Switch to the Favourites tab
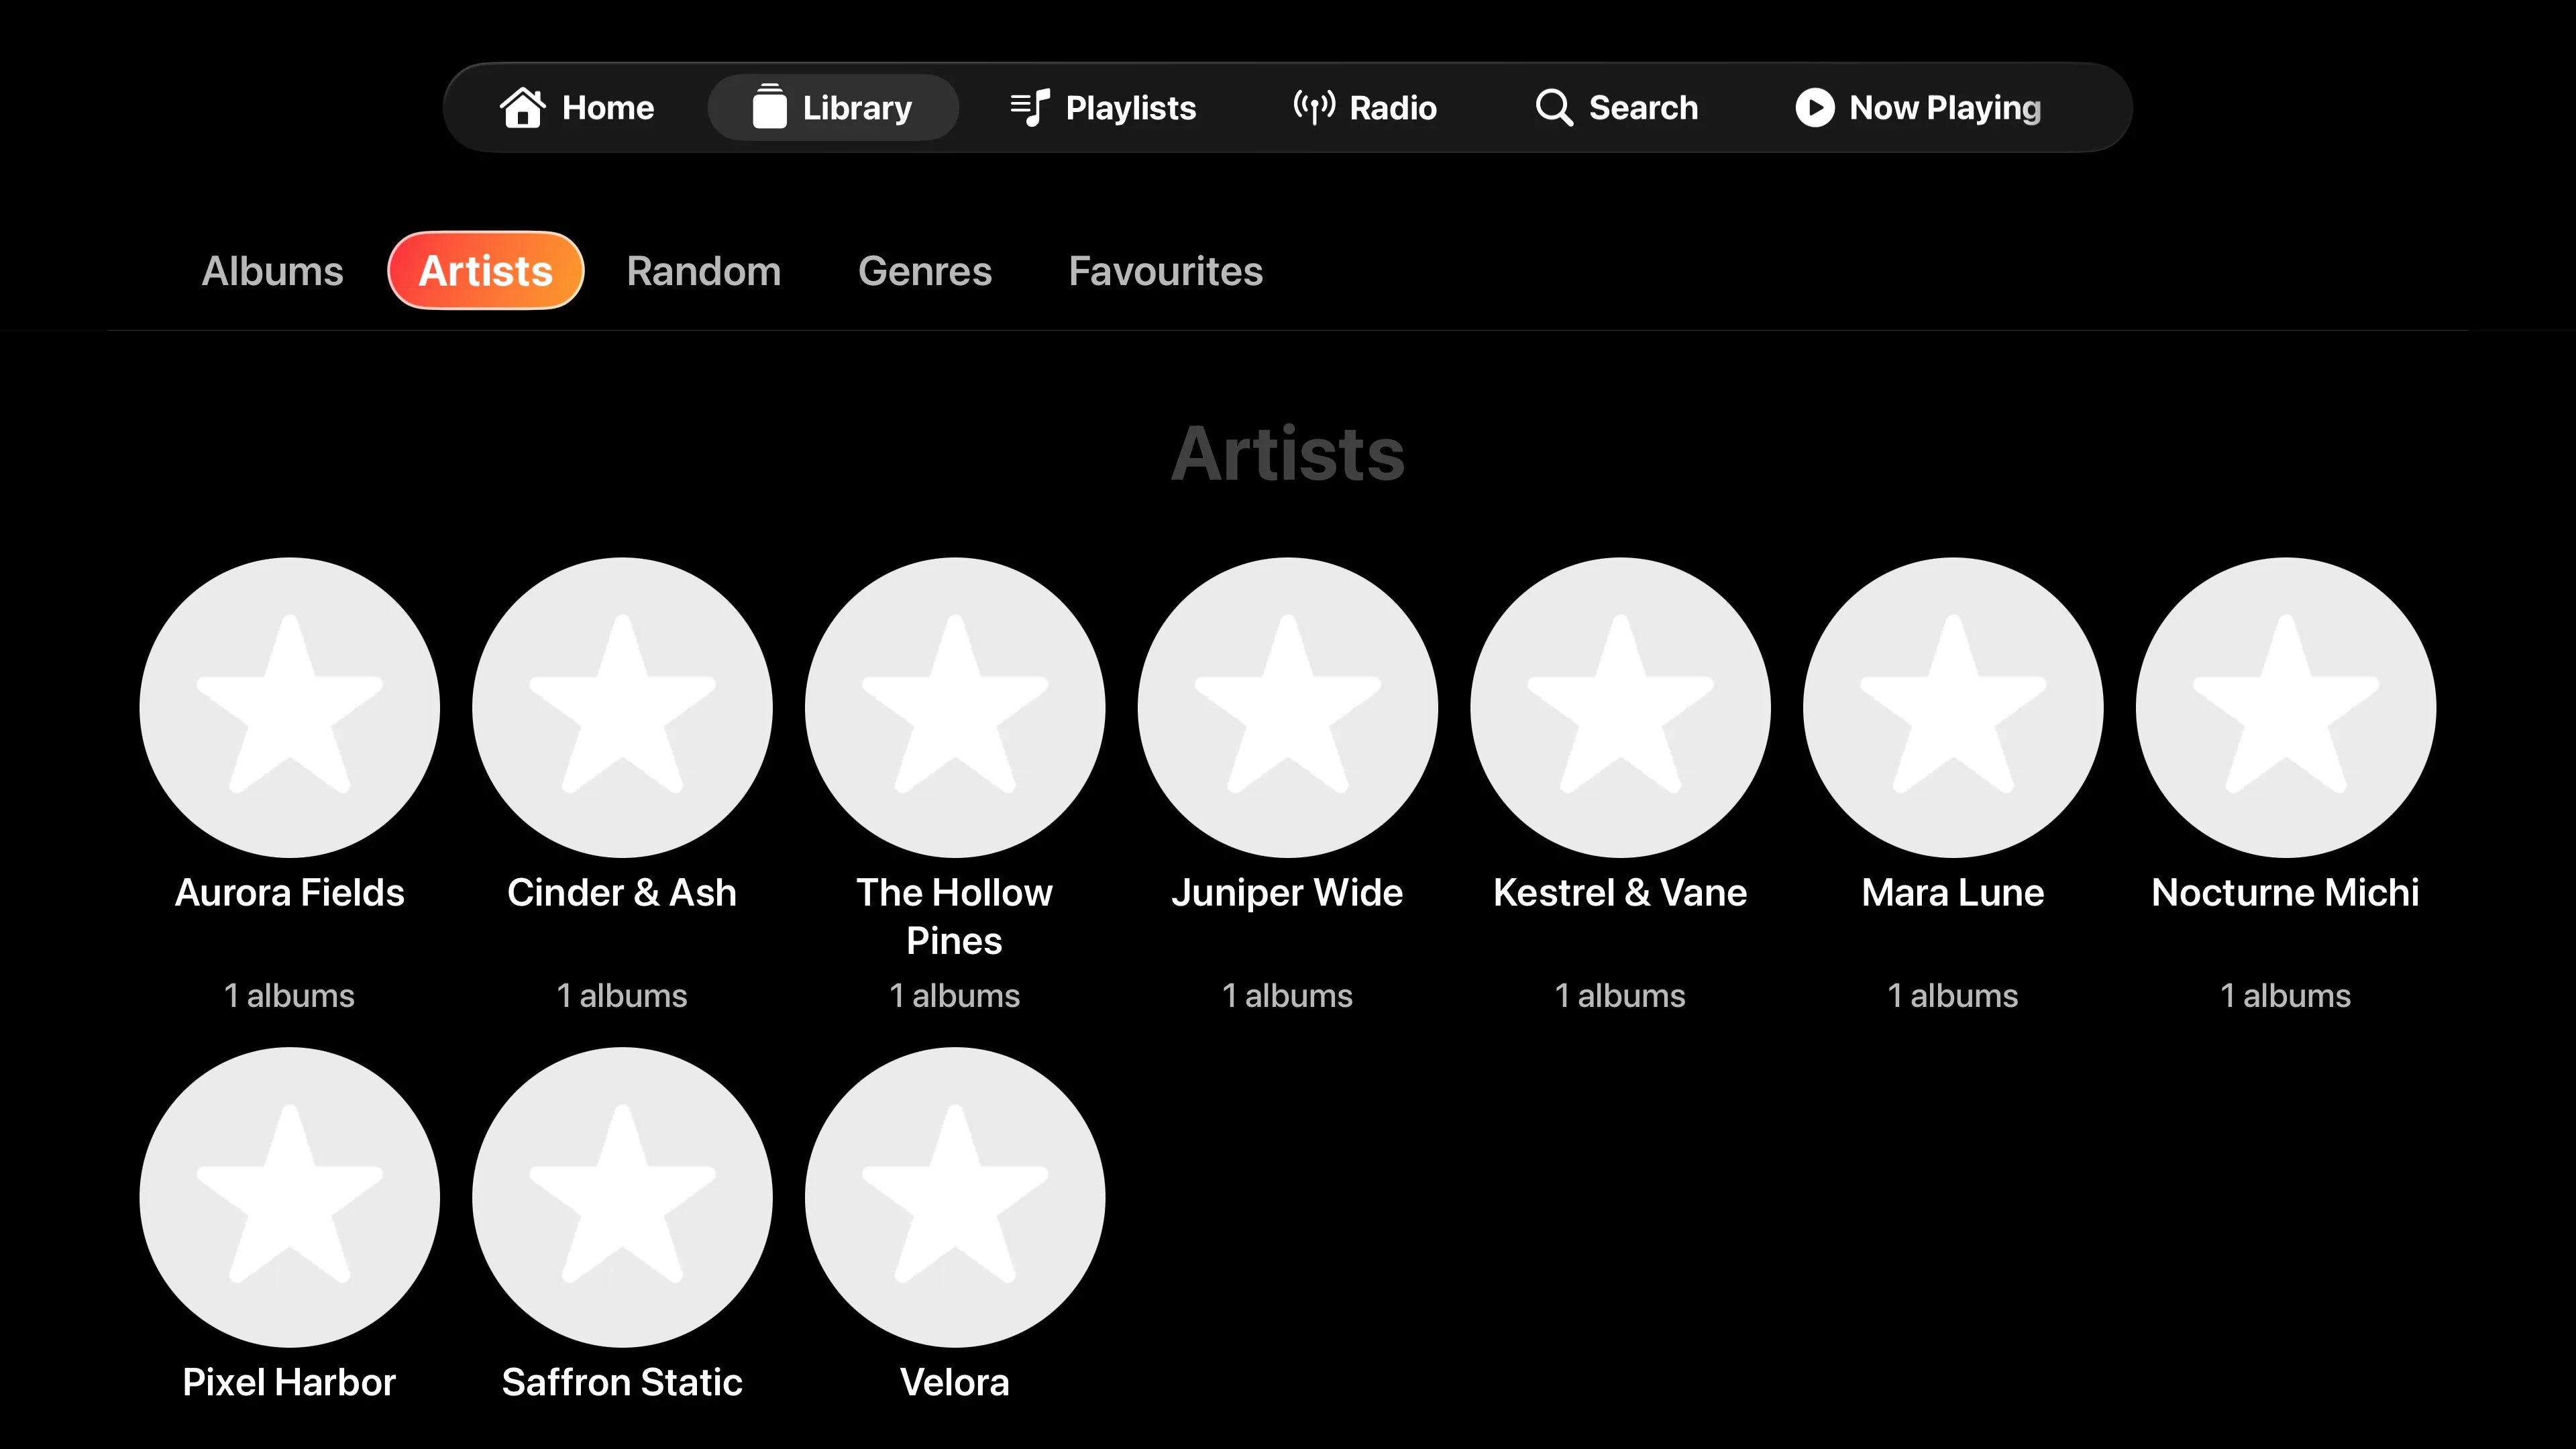The height and width of the screenshot is (1449, 2576). [1166, 271]
